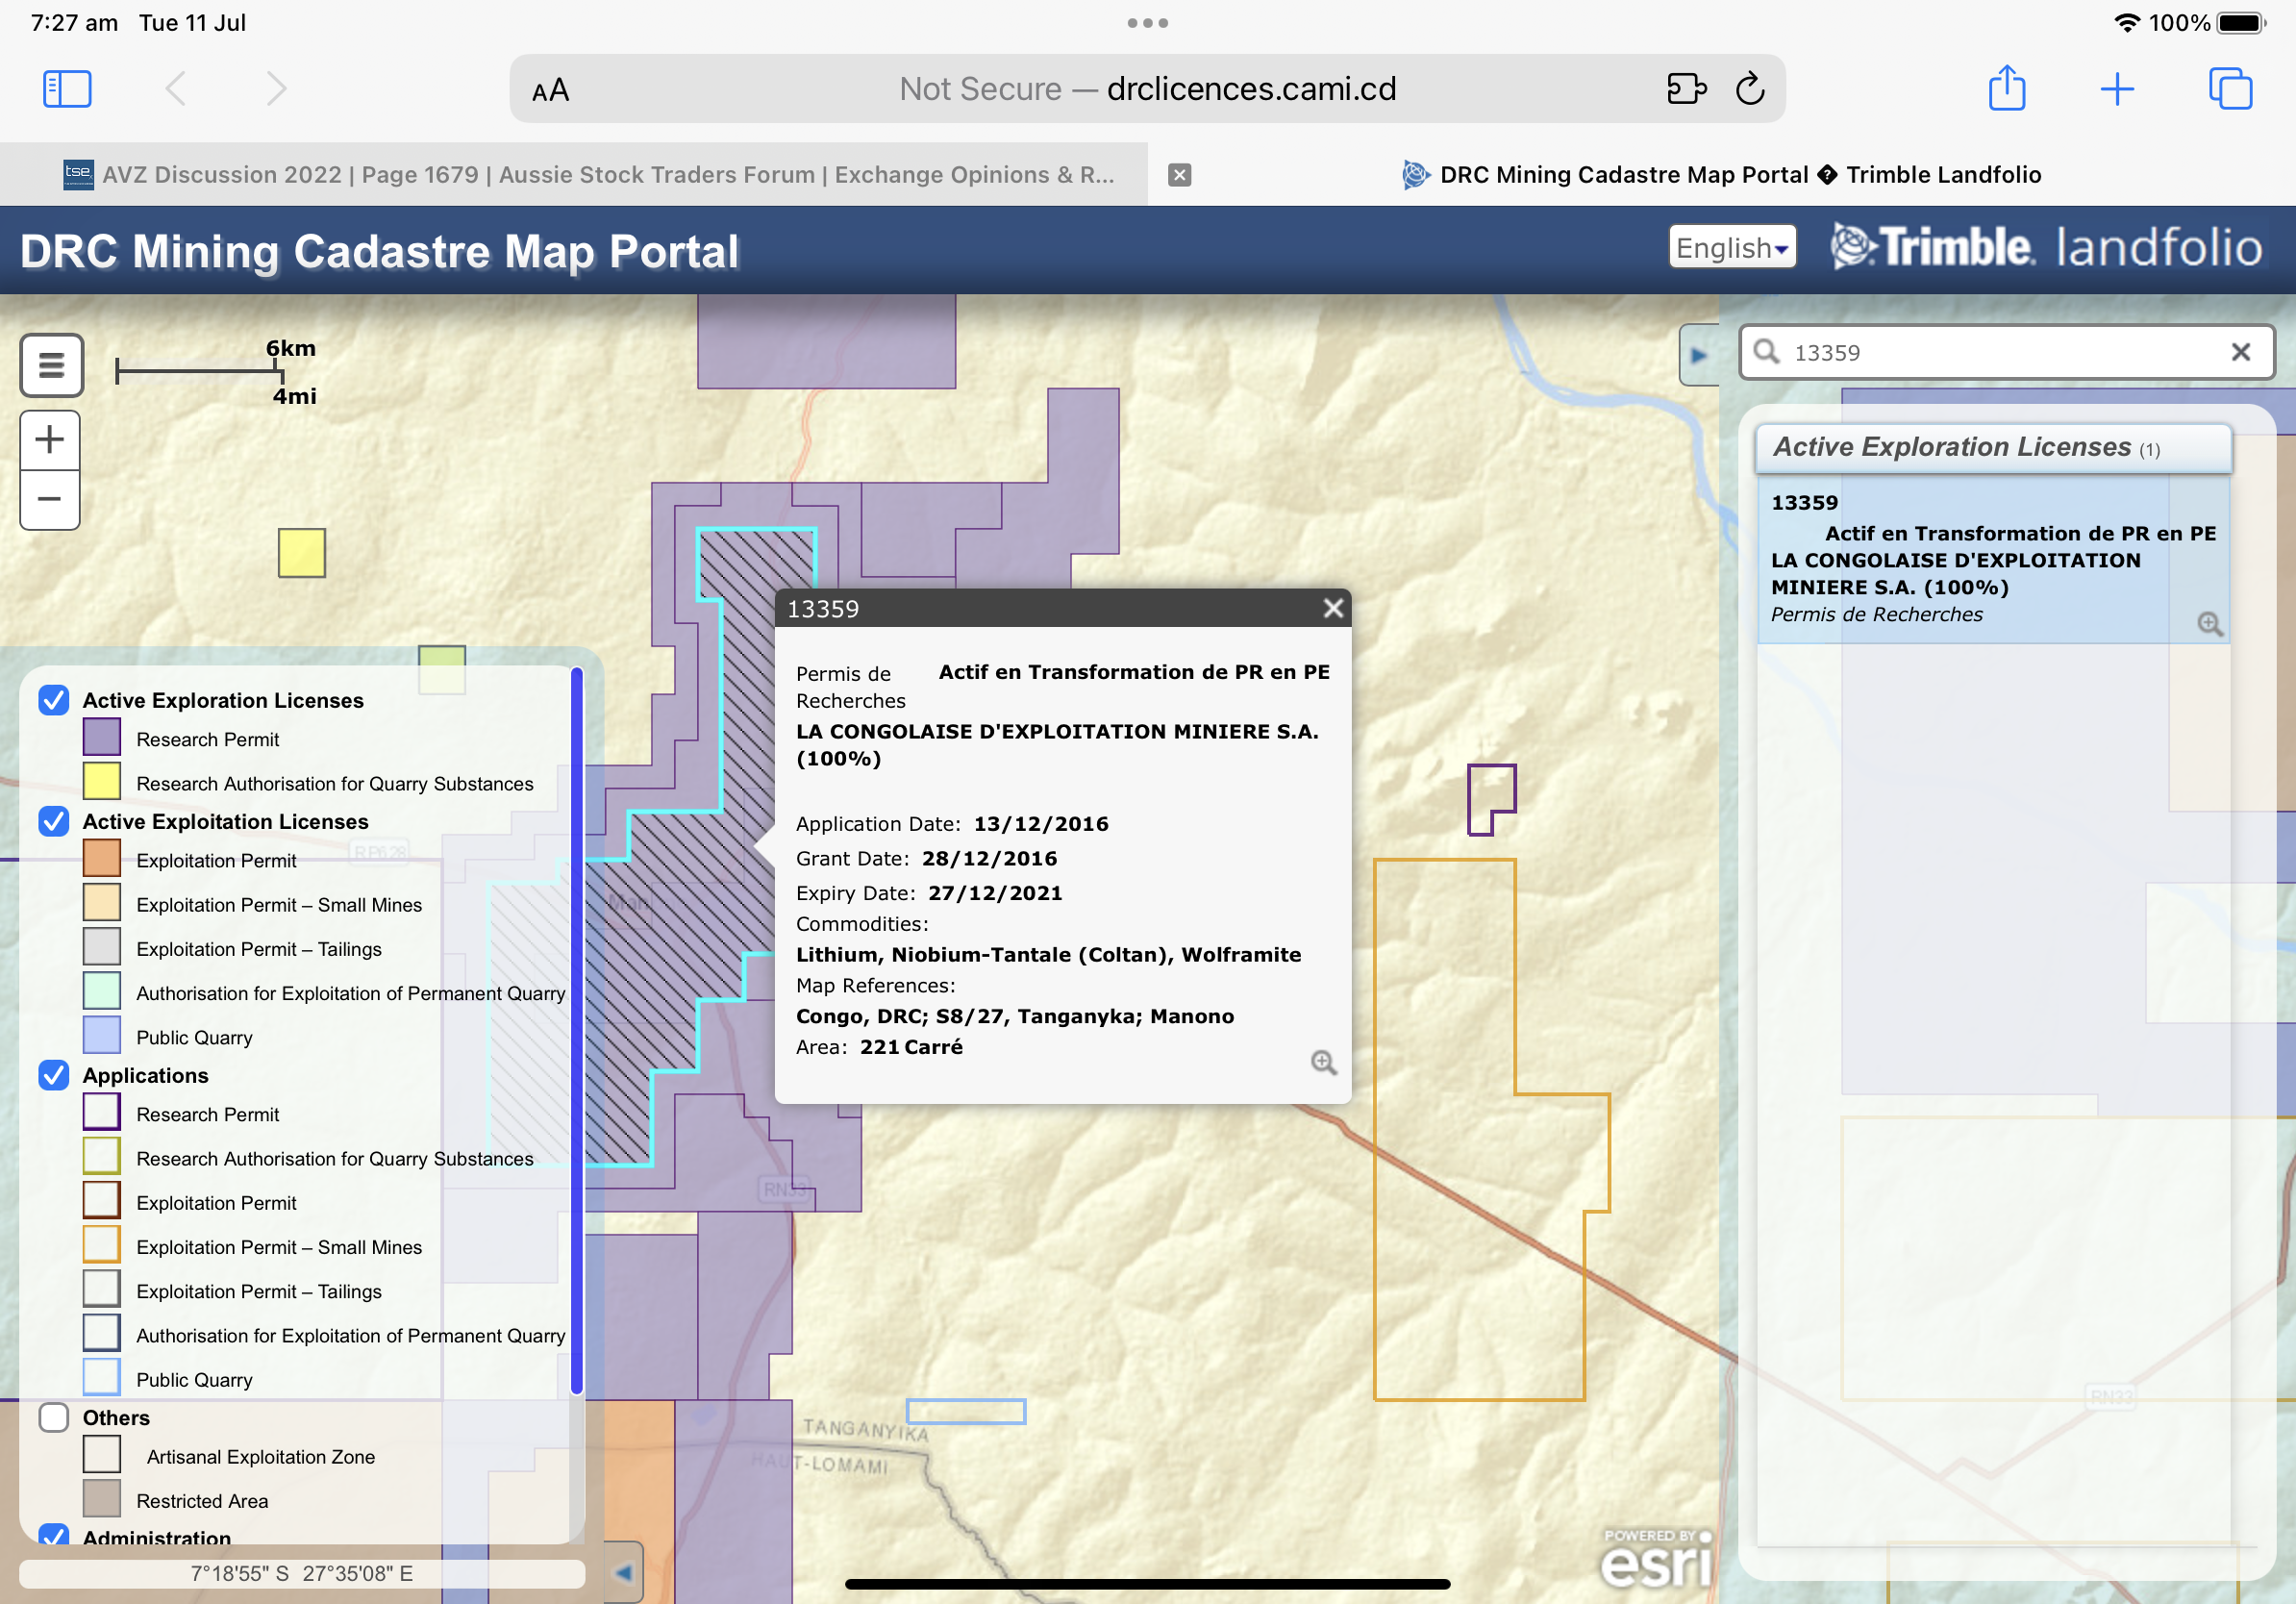The height and width of the screenshot is (1604, 2296).
Task: Click the esri logo link
Action: [x=1656, y=1561]
